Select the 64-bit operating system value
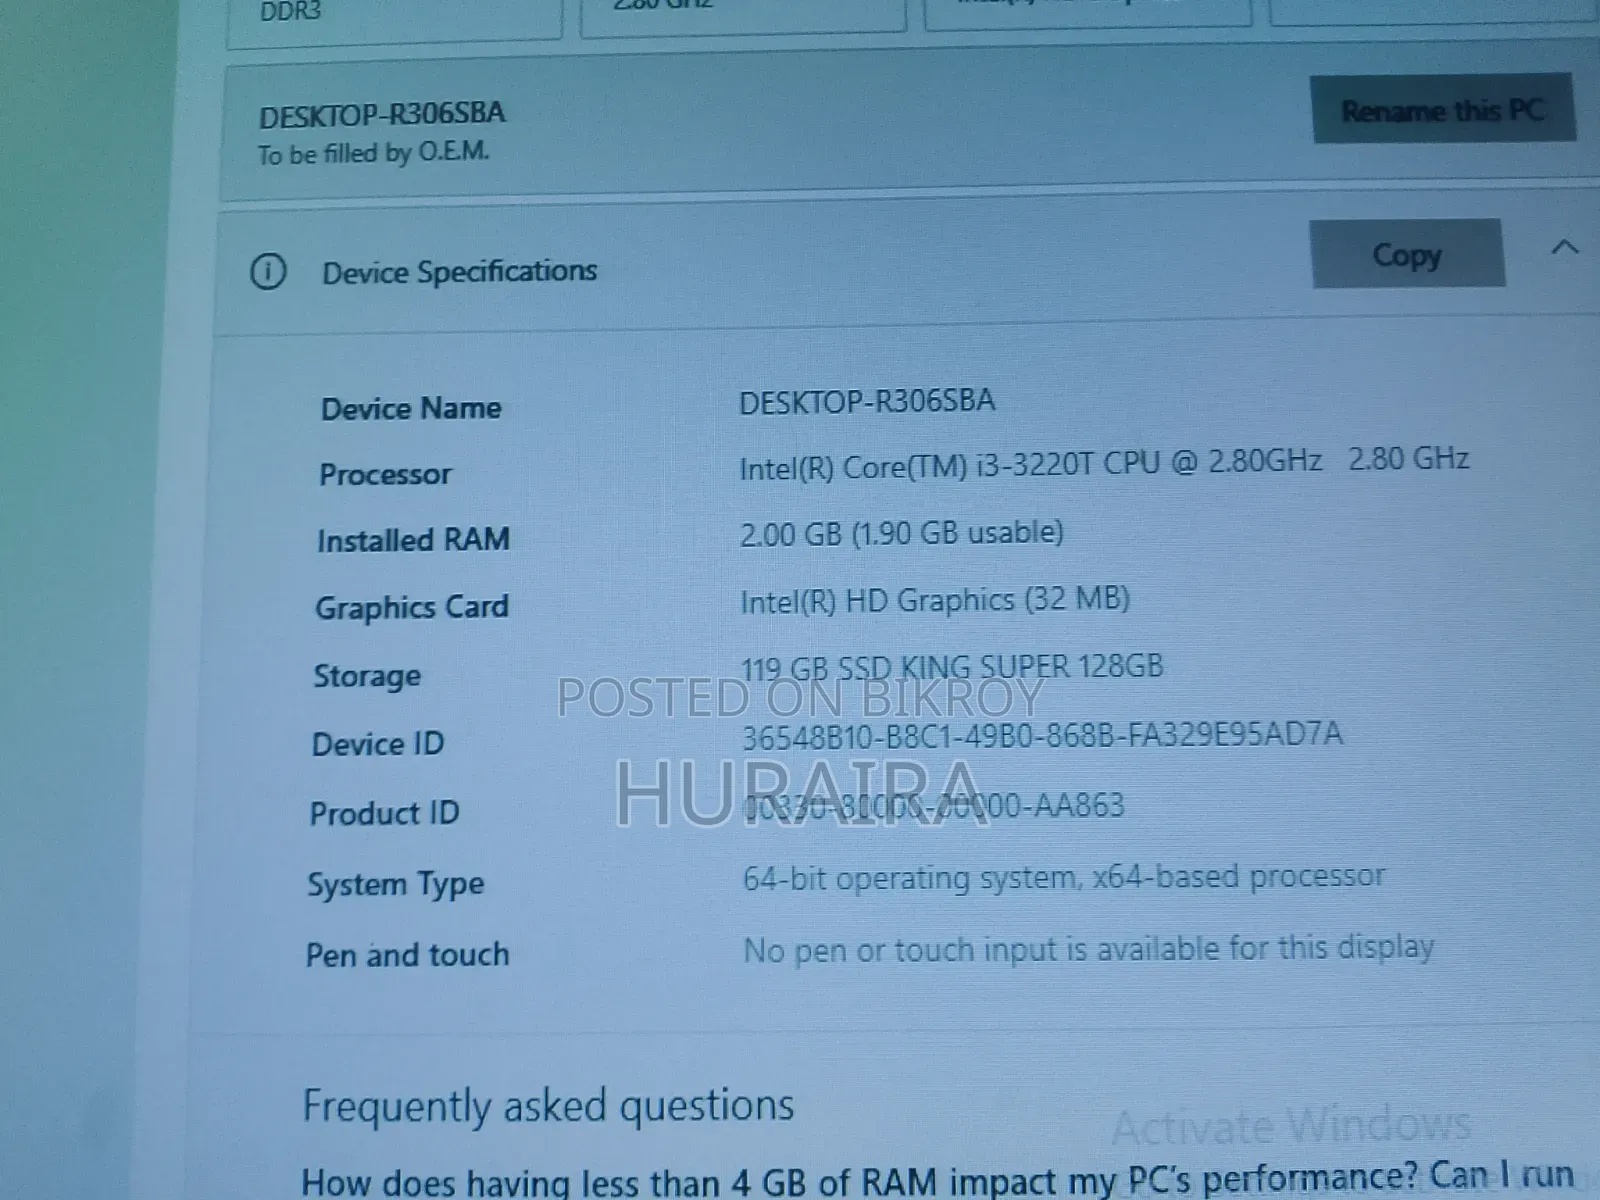Image resolution: width=1600 pixels, height=1200 pixels. click(1063, 877)
